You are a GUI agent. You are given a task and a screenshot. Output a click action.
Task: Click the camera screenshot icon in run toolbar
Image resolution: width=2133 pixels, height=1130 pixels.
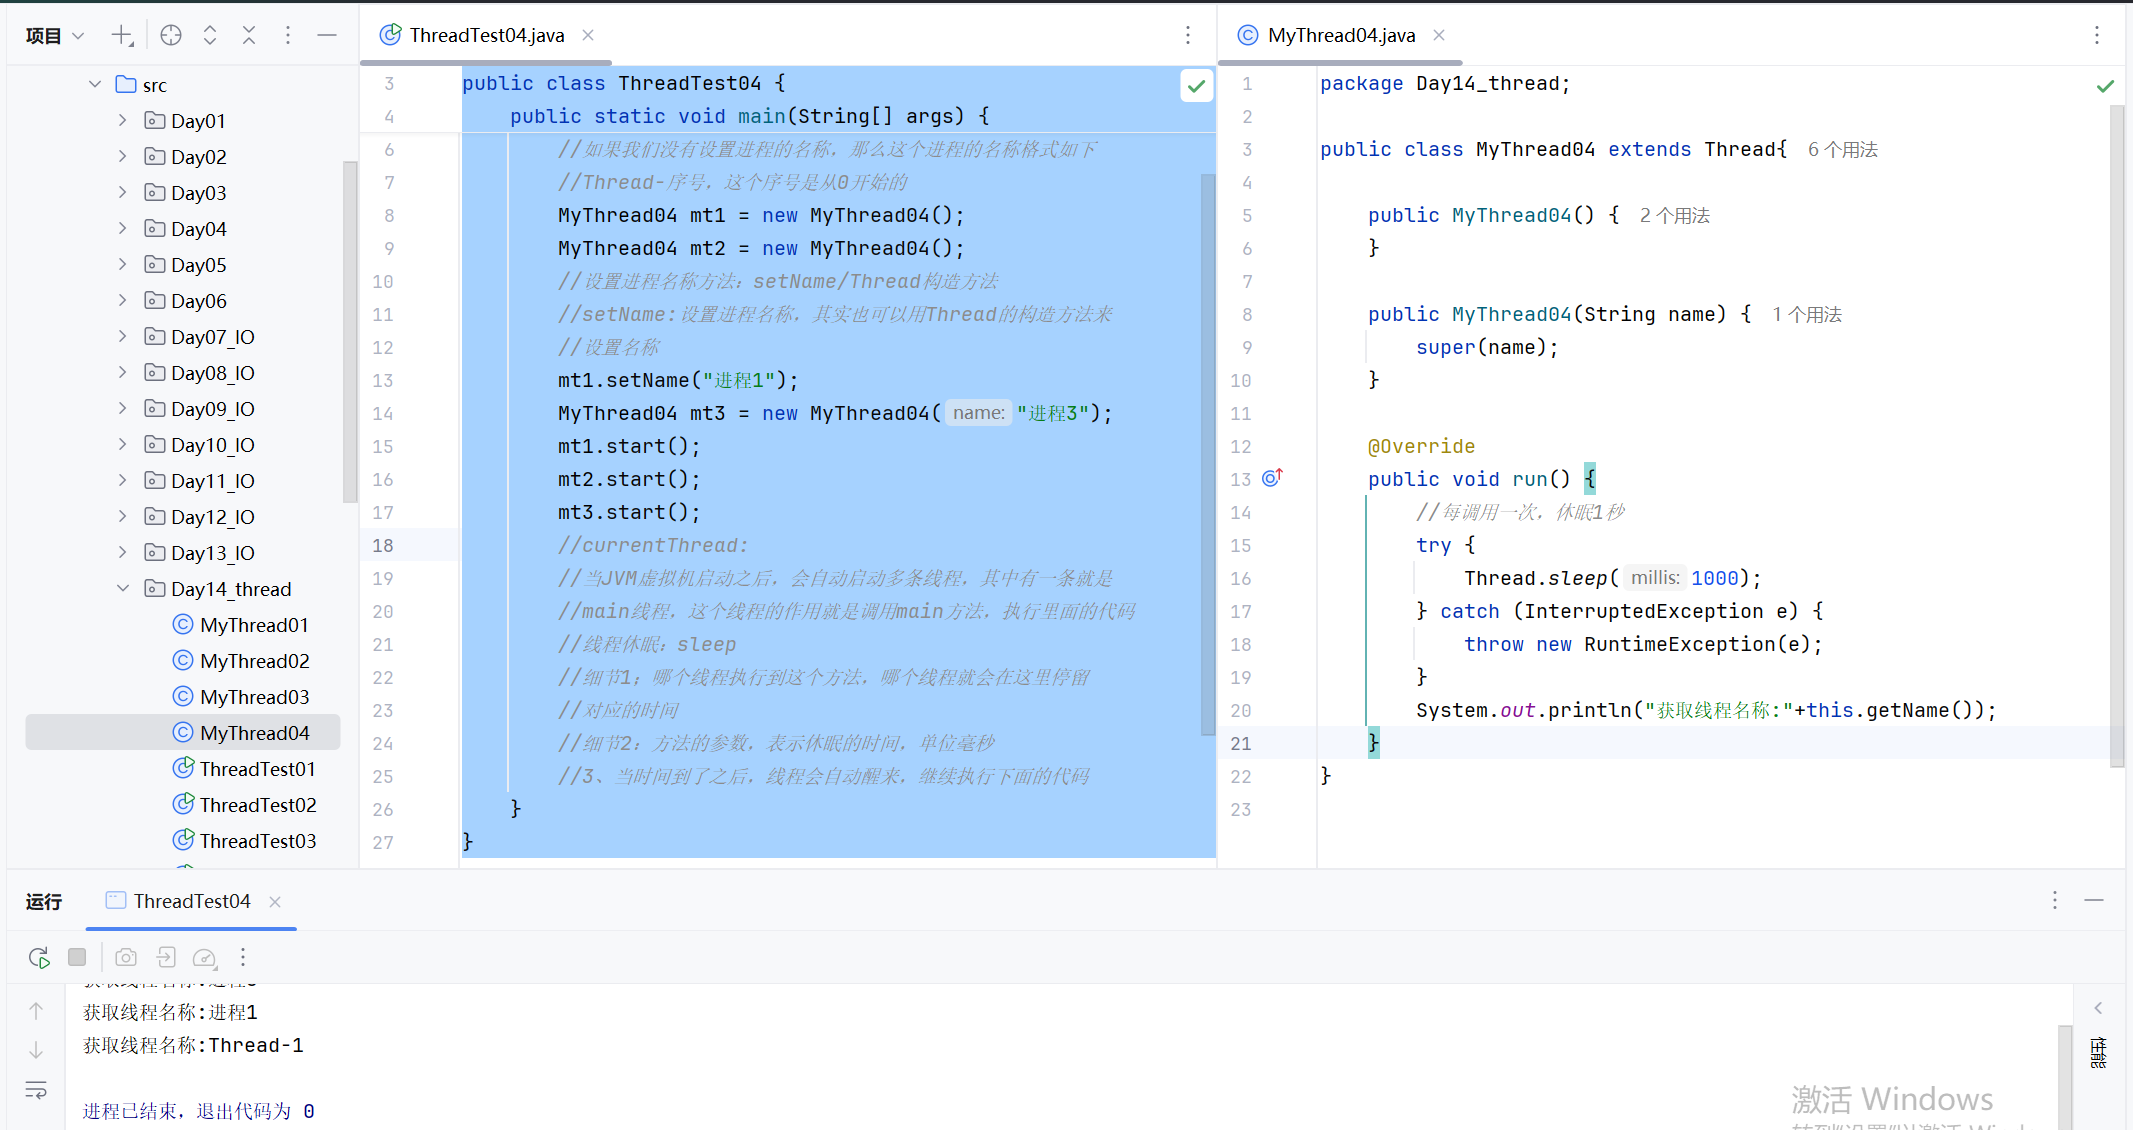126,958
